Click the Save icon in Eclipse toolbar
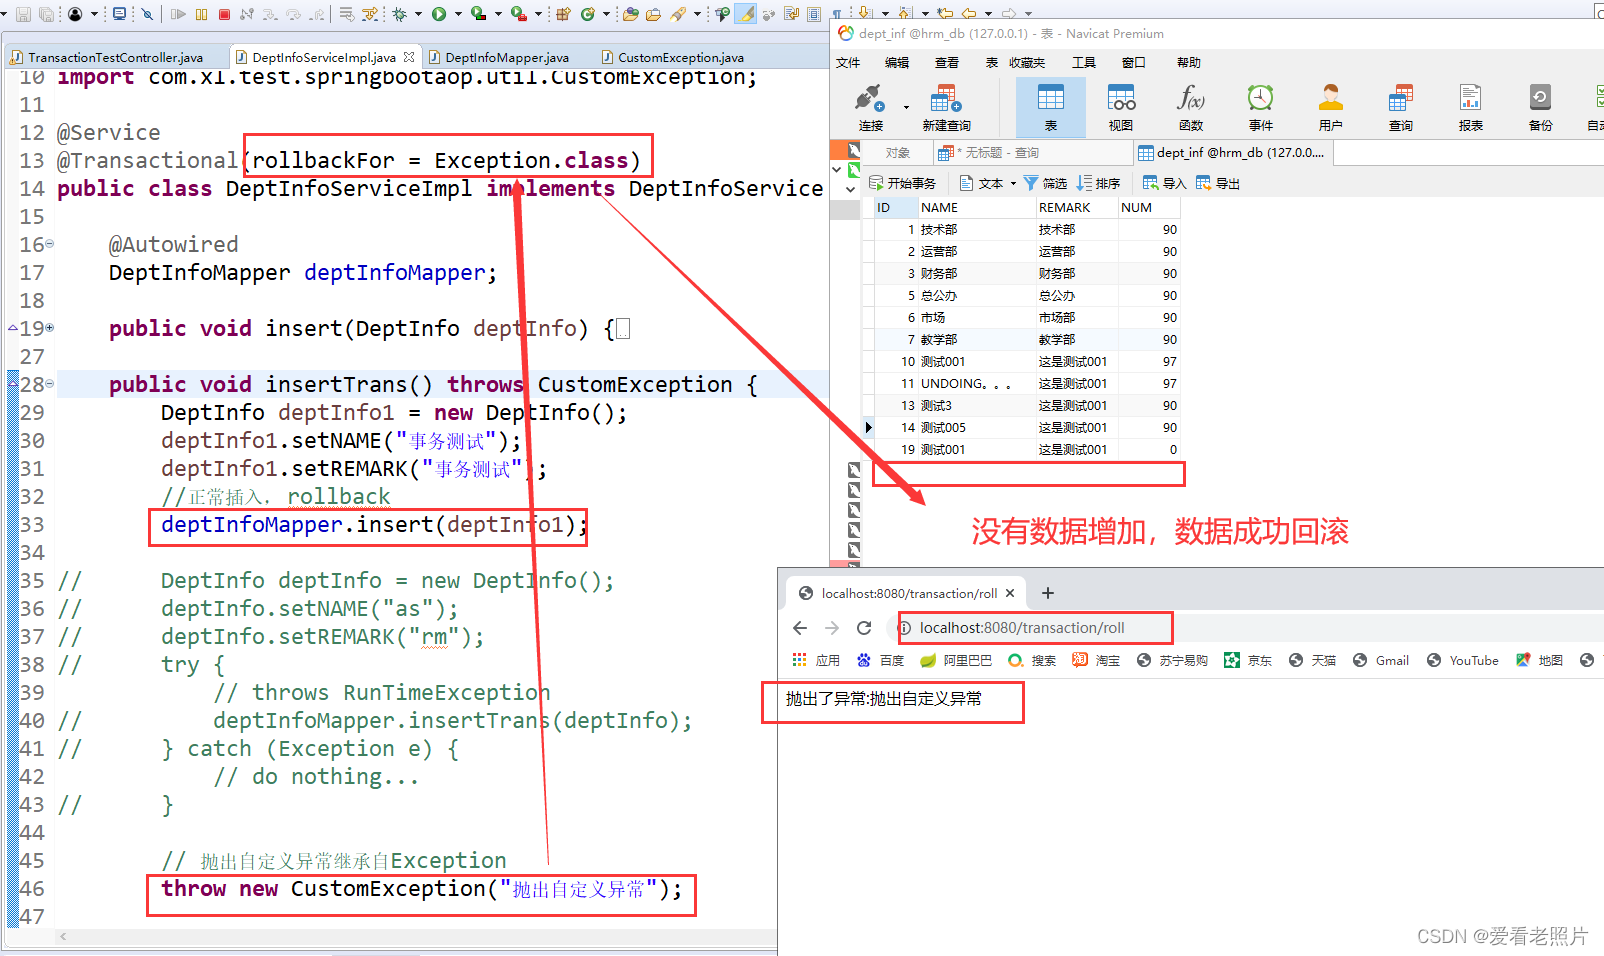Viewport: 1604px width, 956px height. point(23,14)
